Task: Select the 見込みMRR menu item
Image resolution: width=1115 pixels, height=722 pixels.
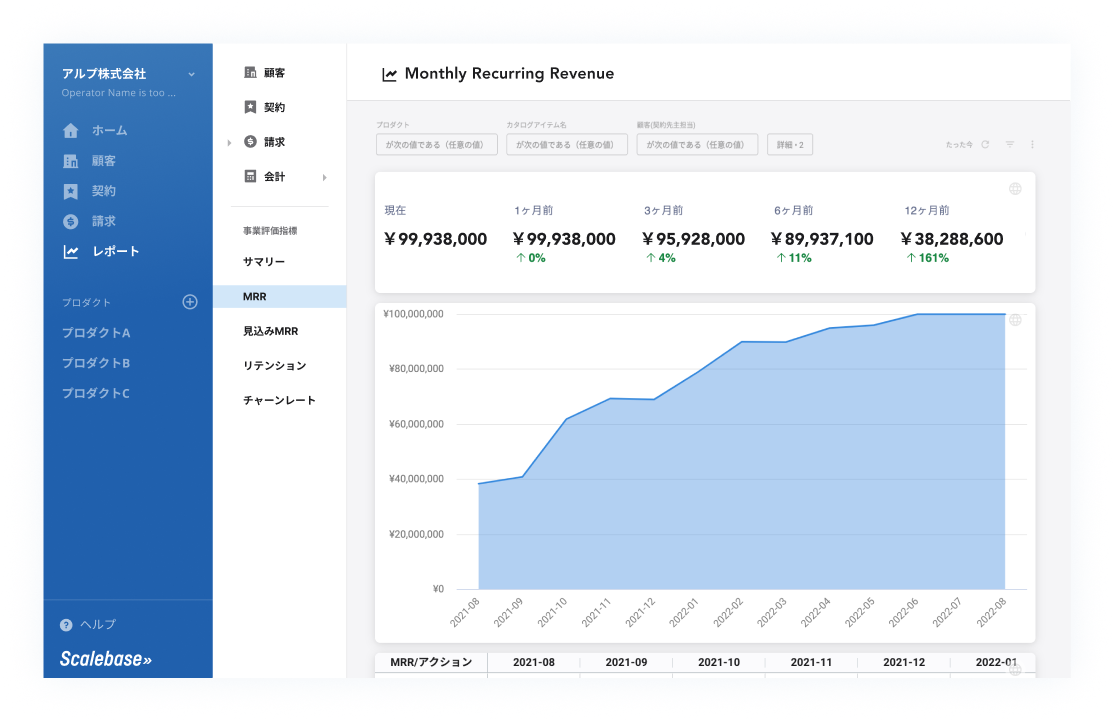Action: 270,331
